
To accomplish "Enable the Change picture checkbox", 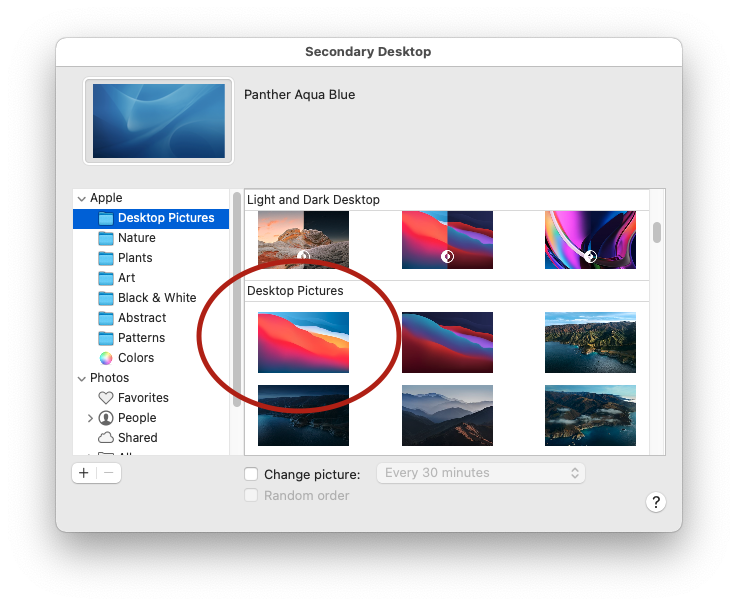I will 252,473.
